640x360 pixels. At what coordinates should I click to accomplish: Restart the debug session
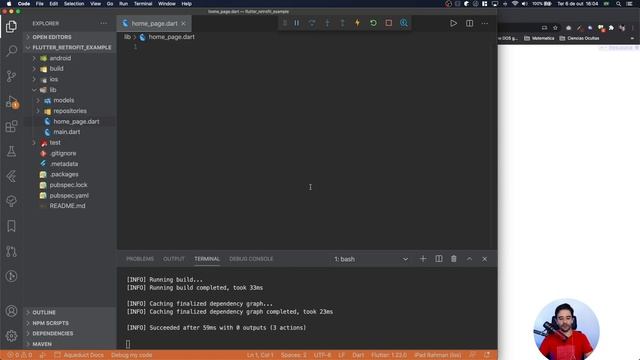(x=373, y=23)
